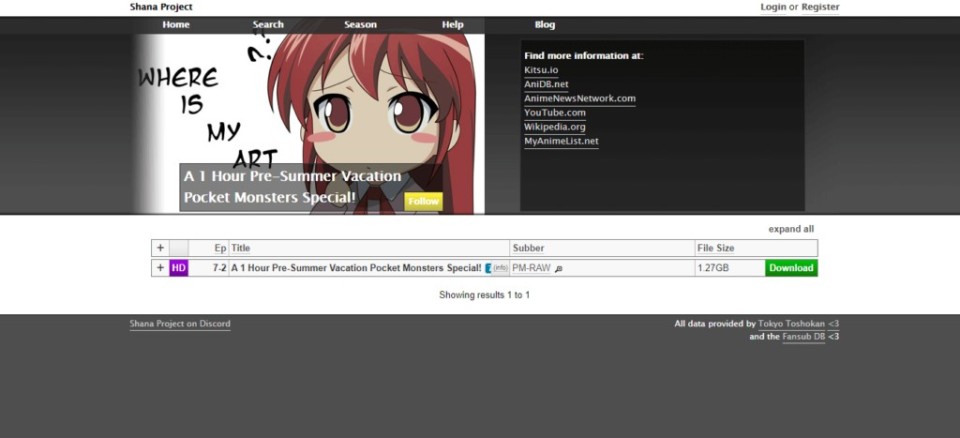Click the Subber column header
Viewport: 960px width, 438px height.
click(528, 248)
